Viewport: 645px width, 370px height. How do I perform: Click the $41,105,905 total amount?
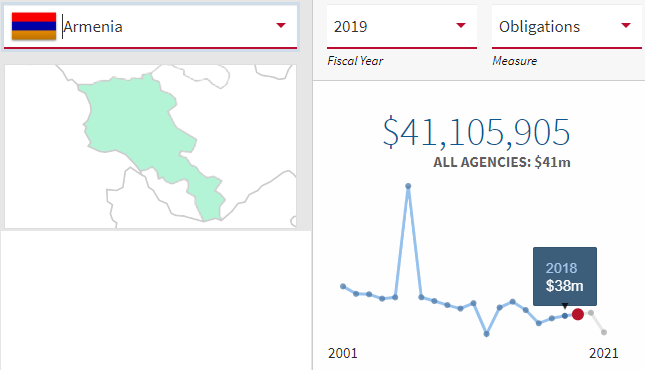point(476,133)
